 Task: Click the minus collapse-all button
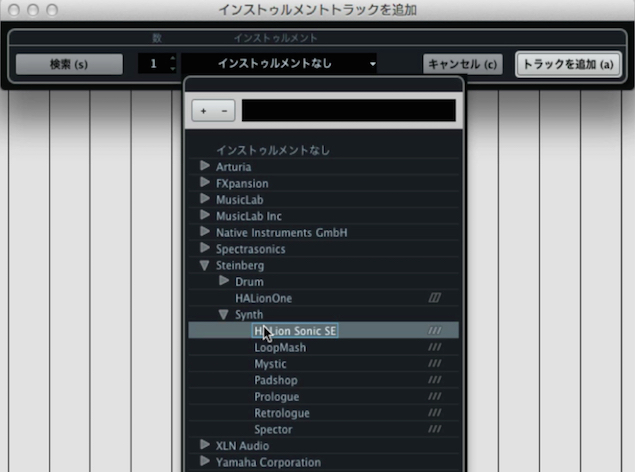(224, 111)
